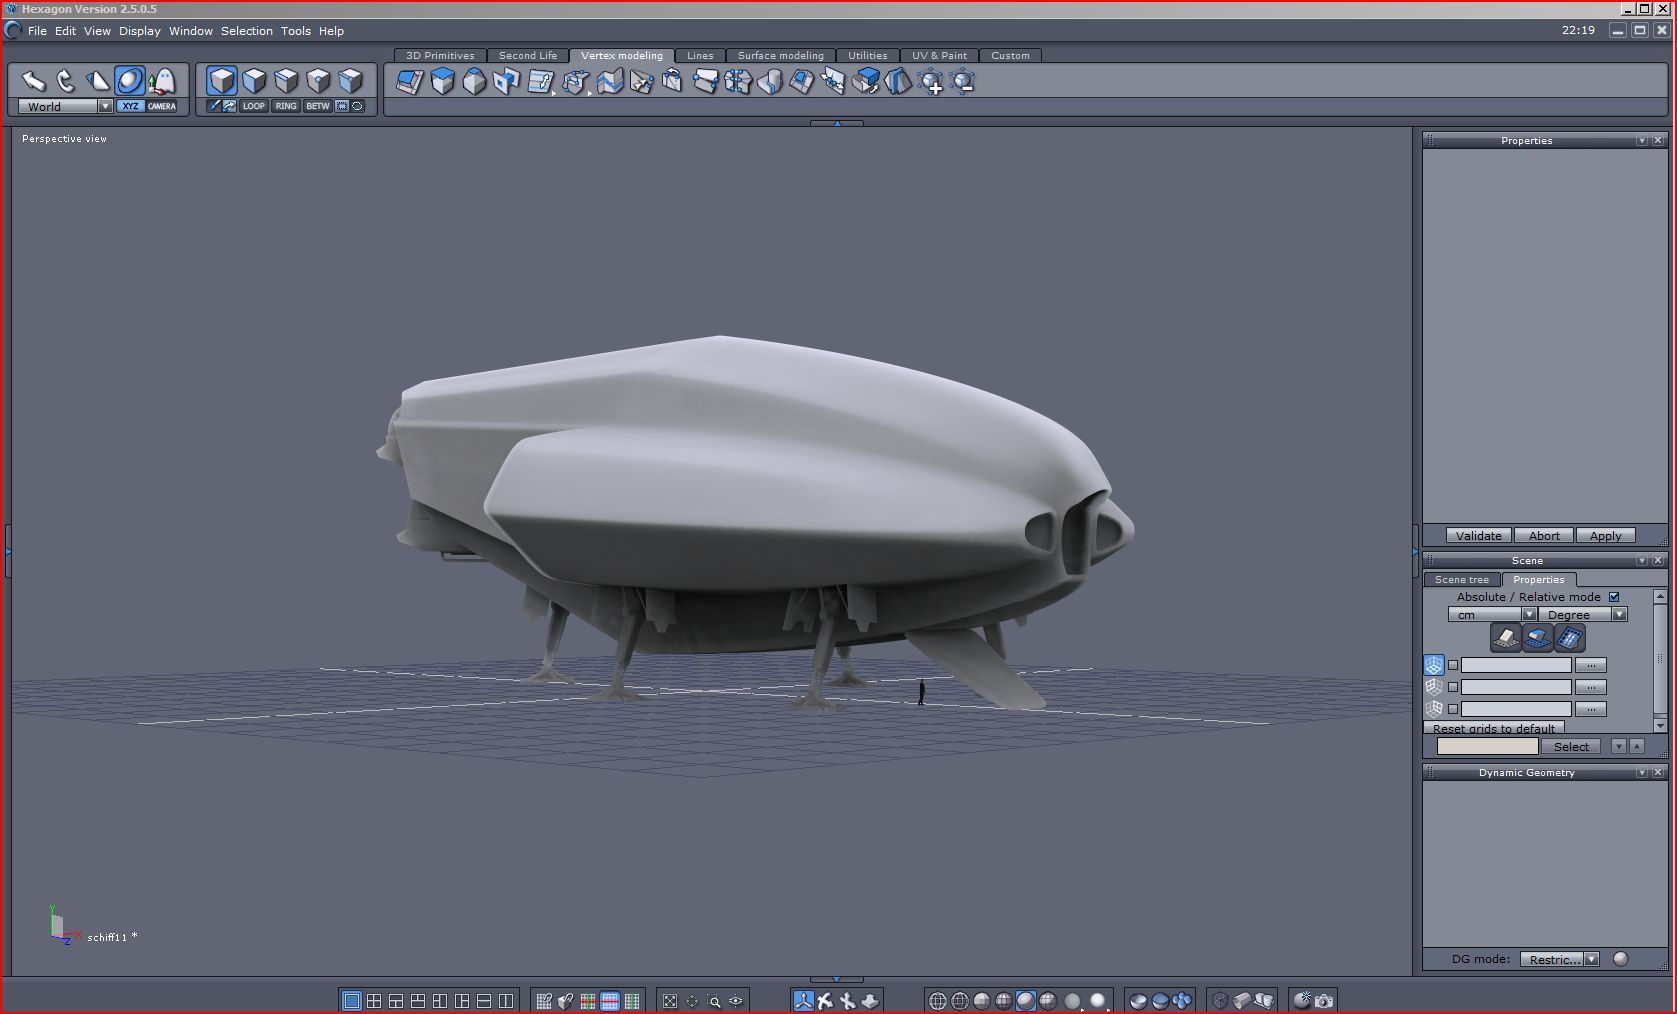The height and width of the screenshot is (1014, 1677).
Task: Click the down arrow next to Select
Action: pyautogui.click(x=1619, y=747)
